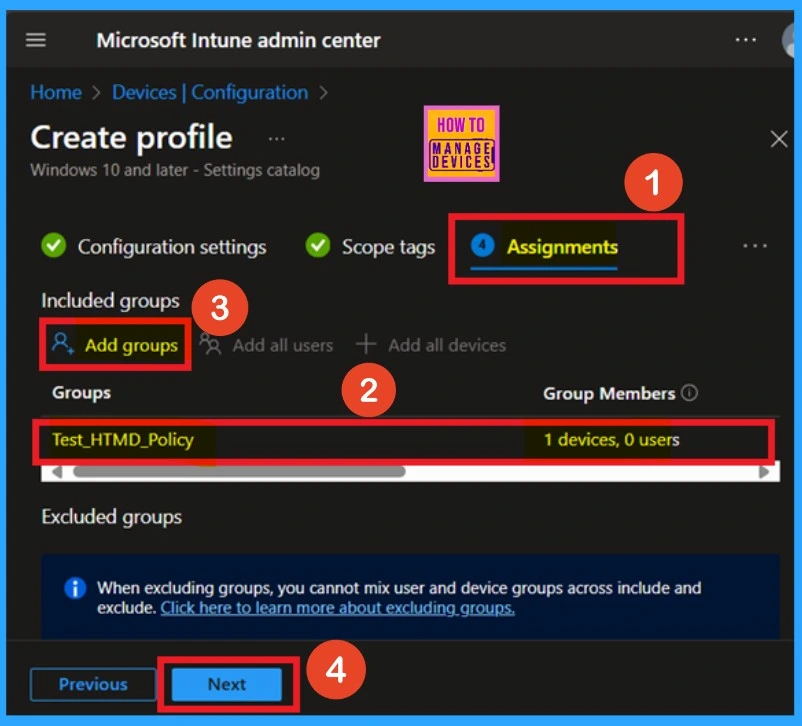Image resolution: width=802 pixels, height=726 pixels.
Task: Go to Home breadcrumb
Action: (56, 93)
